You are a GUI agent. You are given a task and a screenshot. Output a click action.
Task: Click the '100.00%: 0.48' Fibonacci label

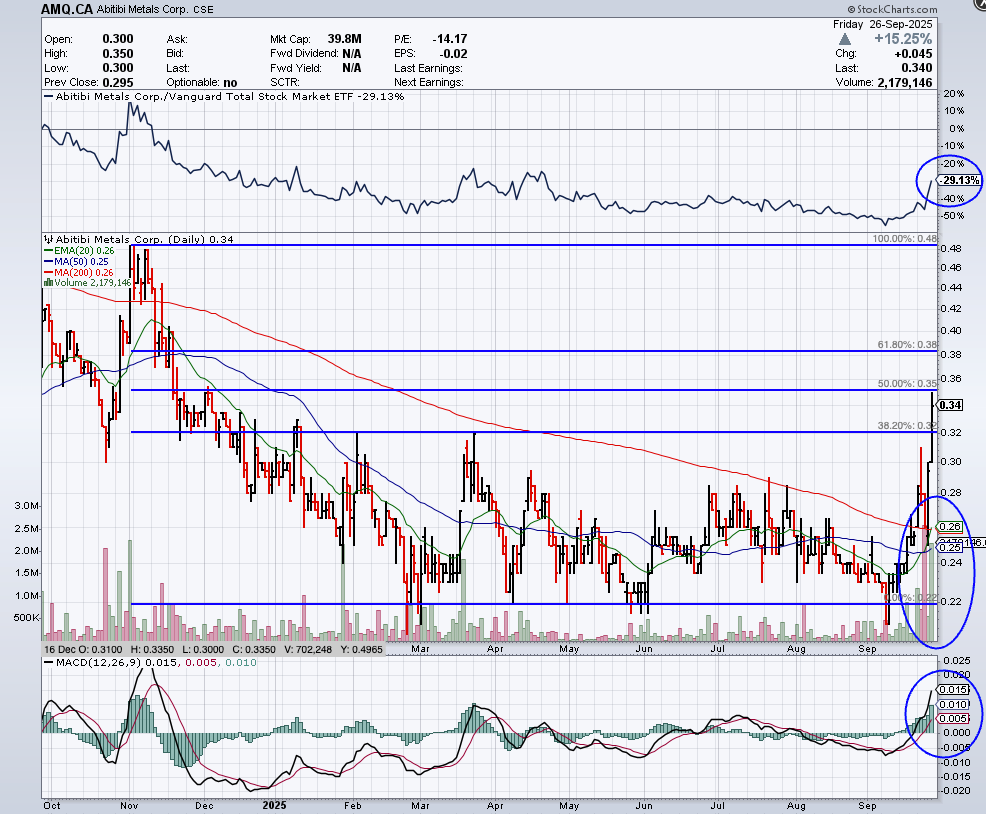pos(904,239)
